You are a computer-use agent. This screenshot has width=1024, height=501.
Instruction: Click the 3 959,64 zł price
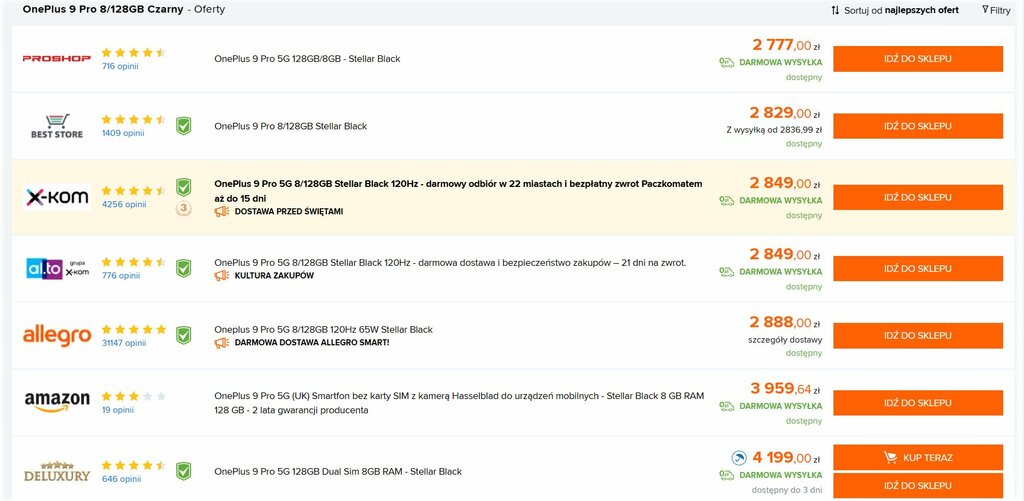coord(786,389)
